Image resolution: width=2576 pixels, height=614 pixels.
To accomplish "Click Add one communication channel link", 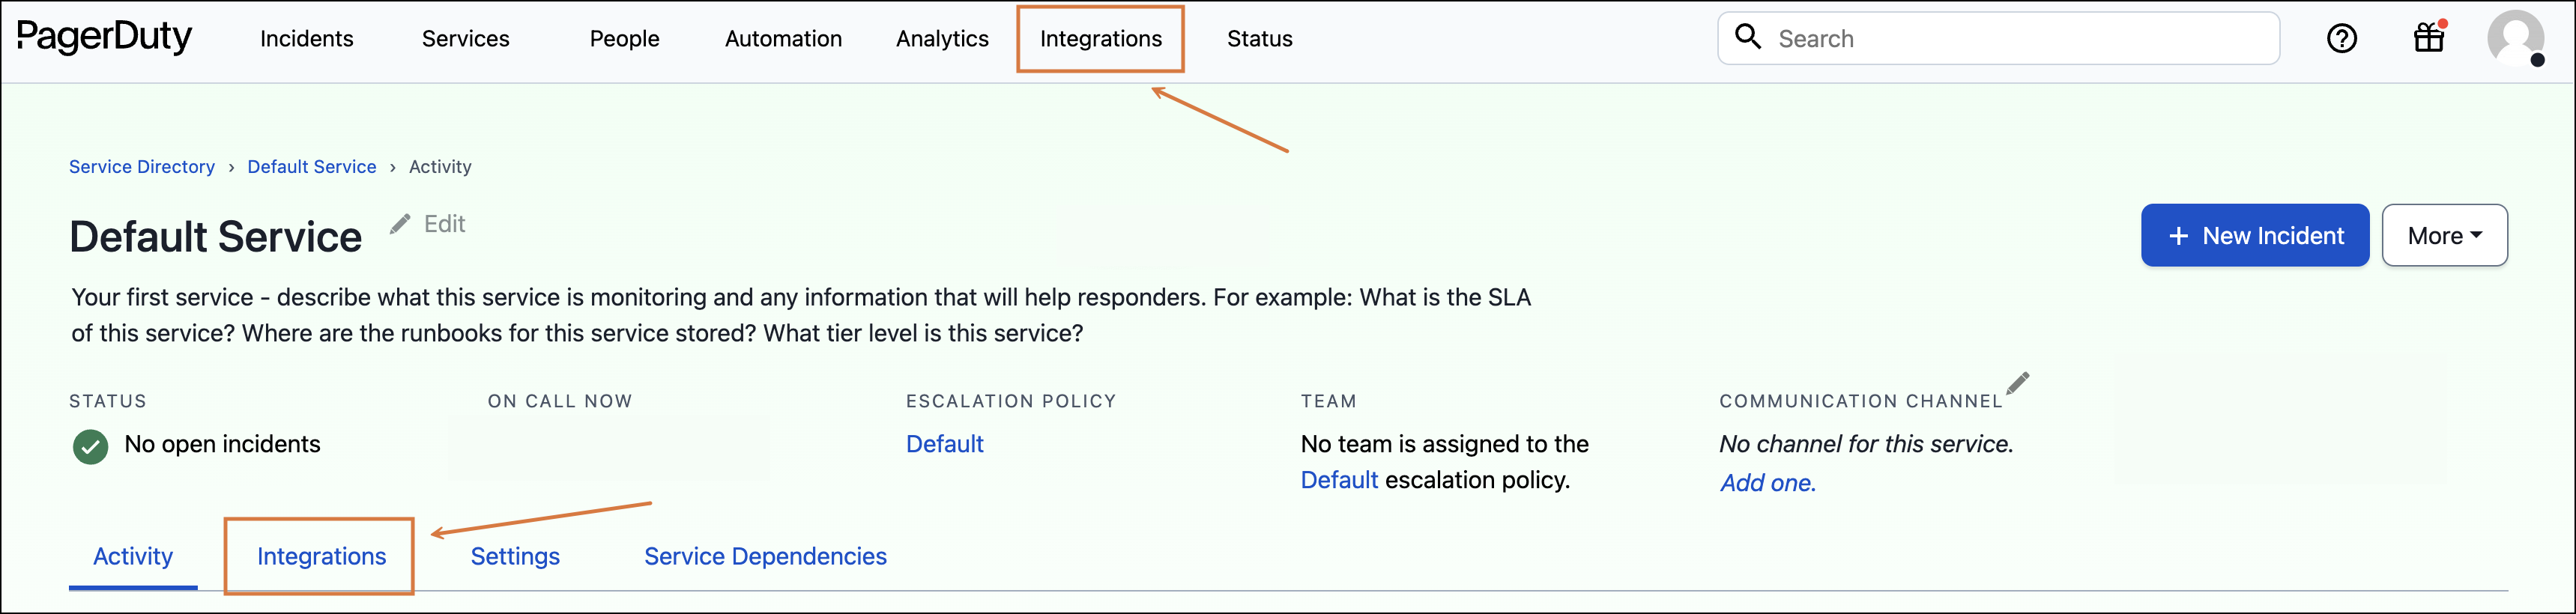I will 1767,483.
